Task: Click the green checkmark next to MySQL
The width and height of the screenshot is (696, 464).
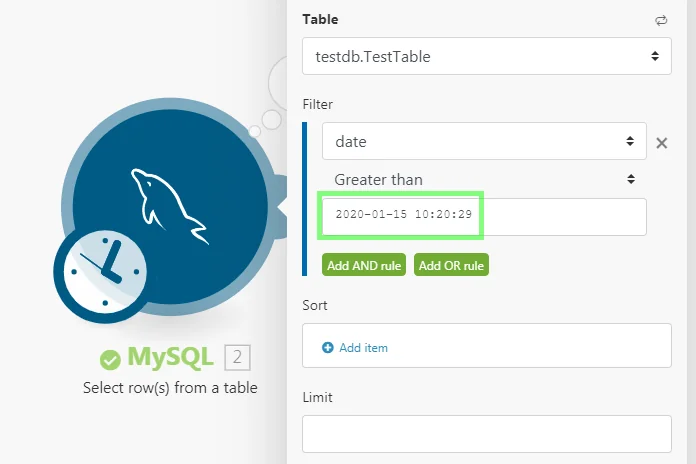Action: pyautogui.click(x=110, y=359)
